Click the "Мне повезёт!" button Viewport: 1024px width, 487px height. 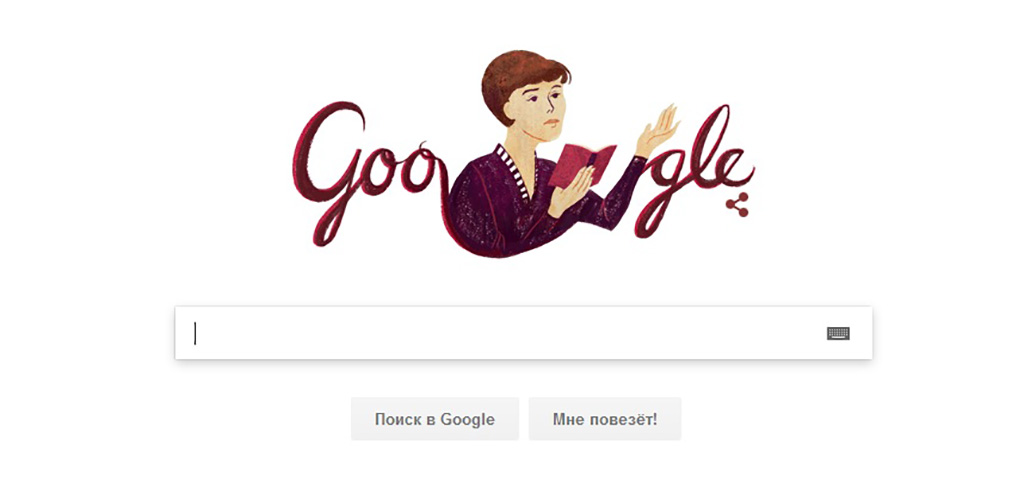click(x=605, y=418)
